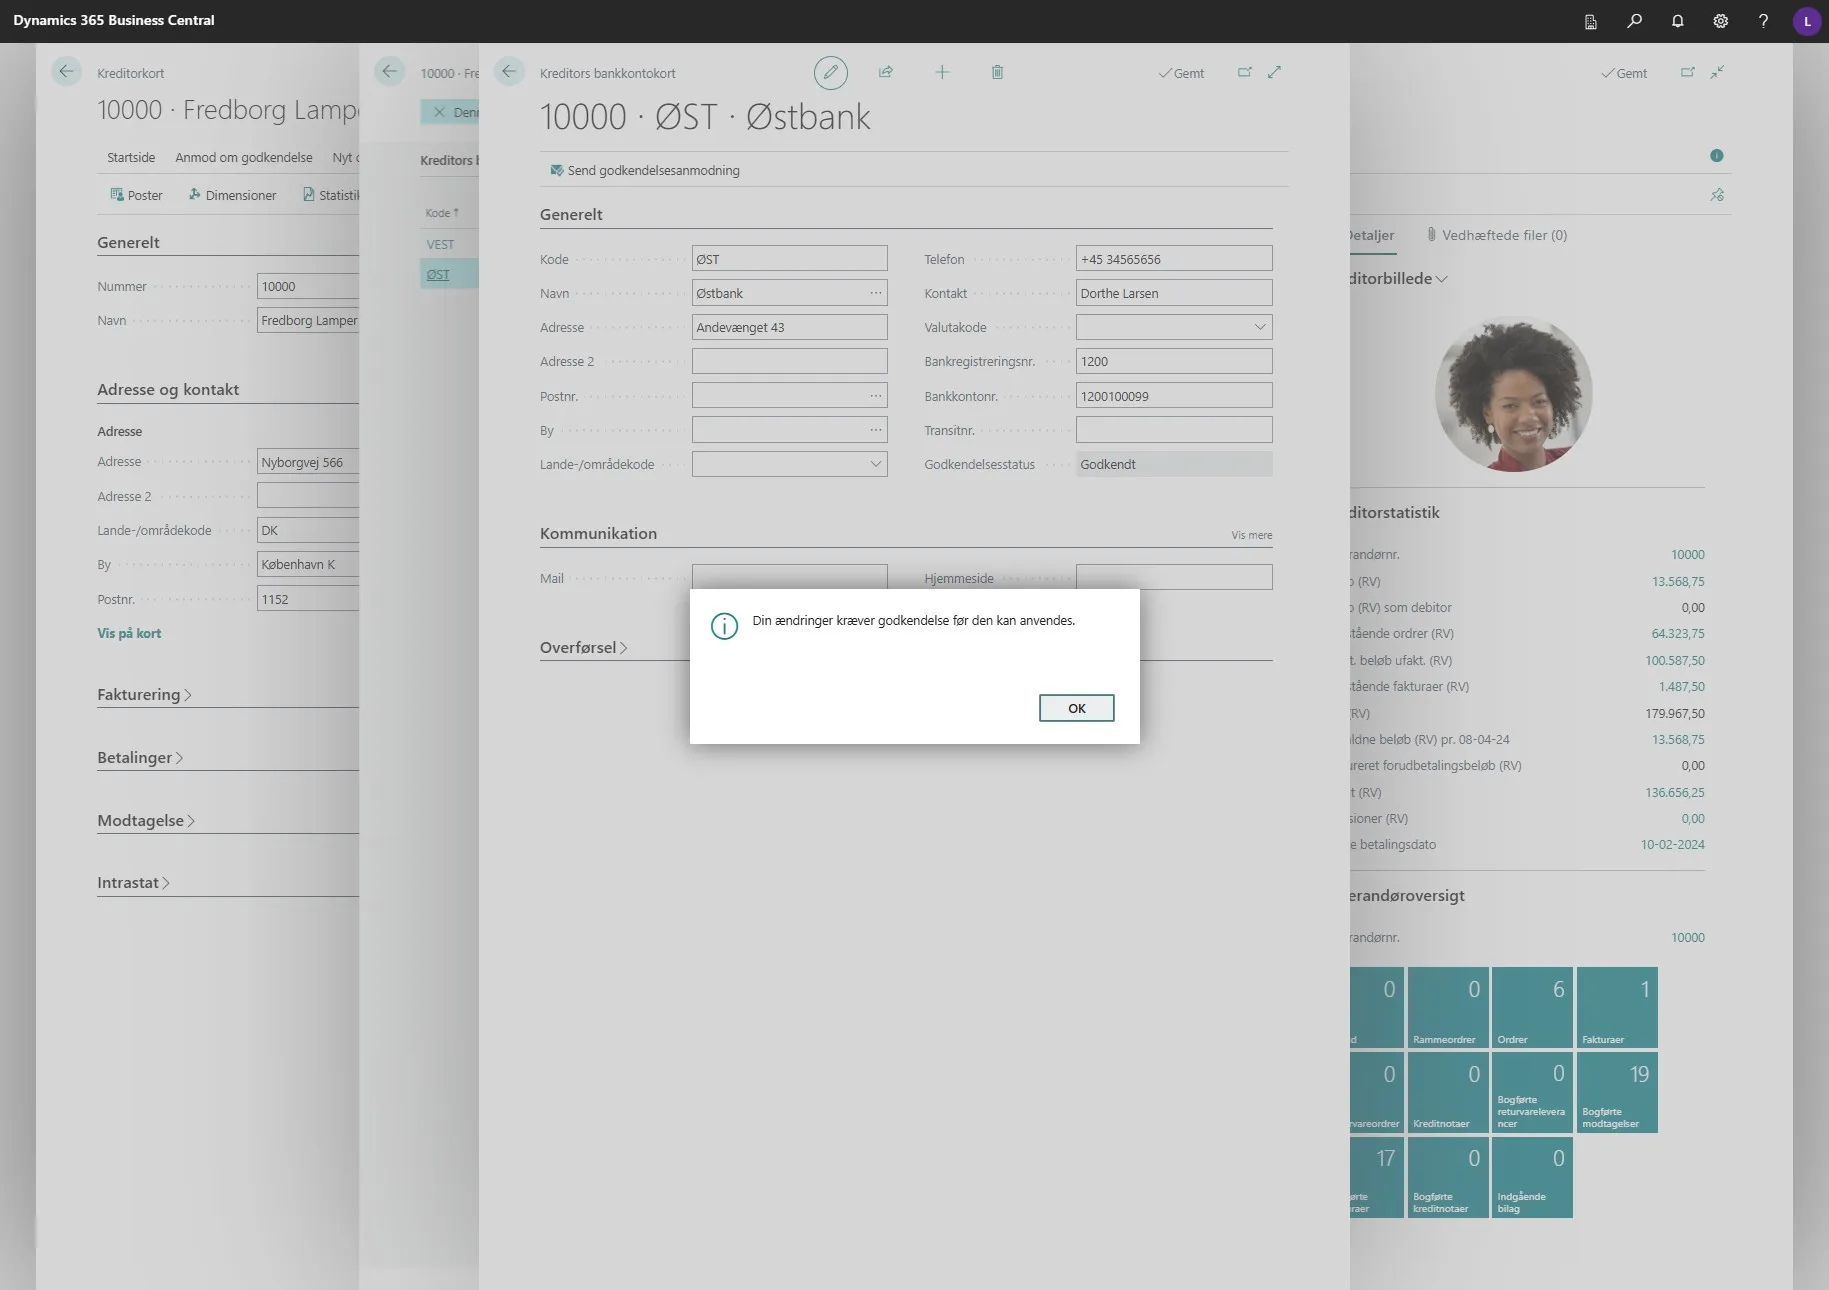The image size is (1829, 1290).
Task: Add a new record with plus icon
Action: tap(942, 72)
